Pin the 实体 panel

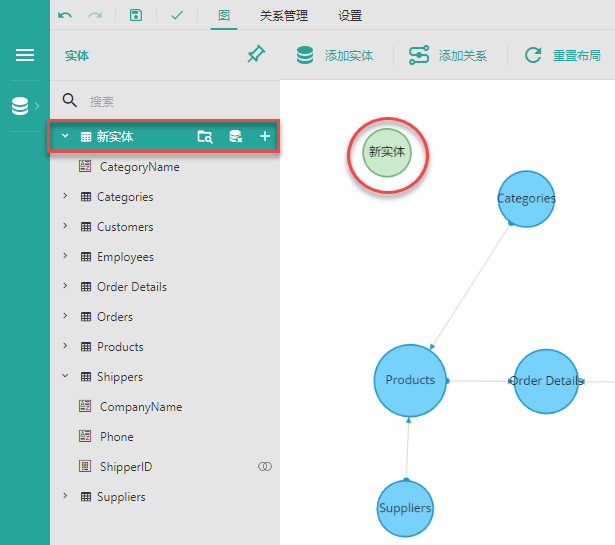click(256, 56)
